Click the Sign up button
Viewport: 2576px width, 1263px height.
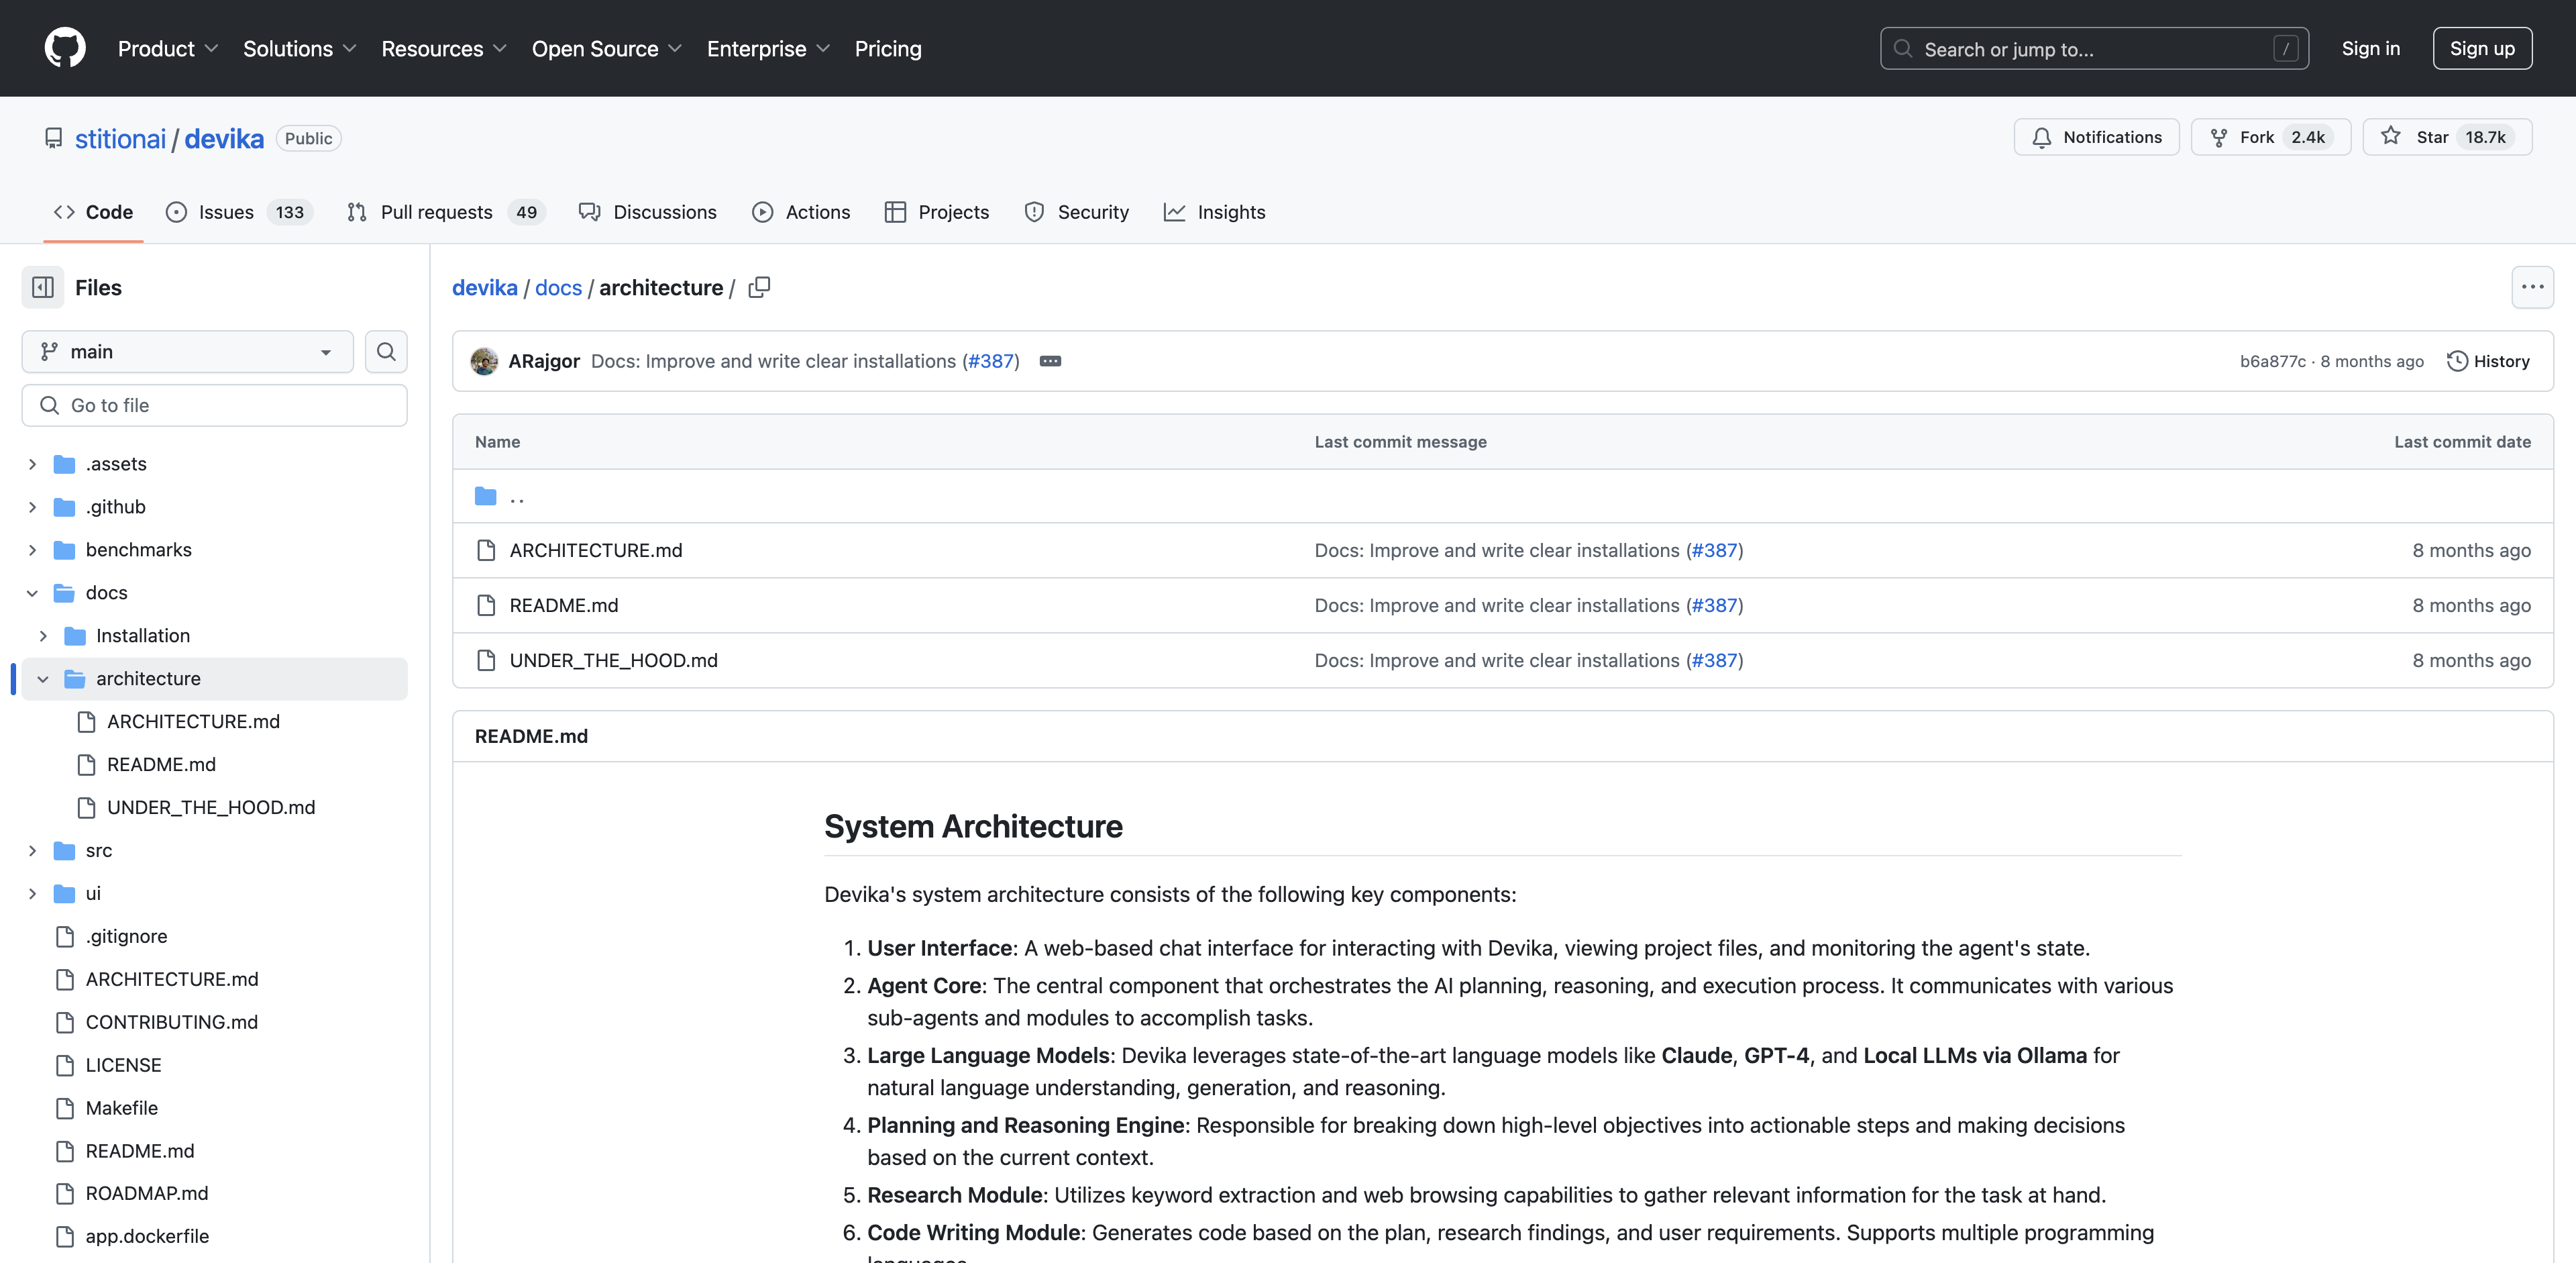(x=2482, y=48)
